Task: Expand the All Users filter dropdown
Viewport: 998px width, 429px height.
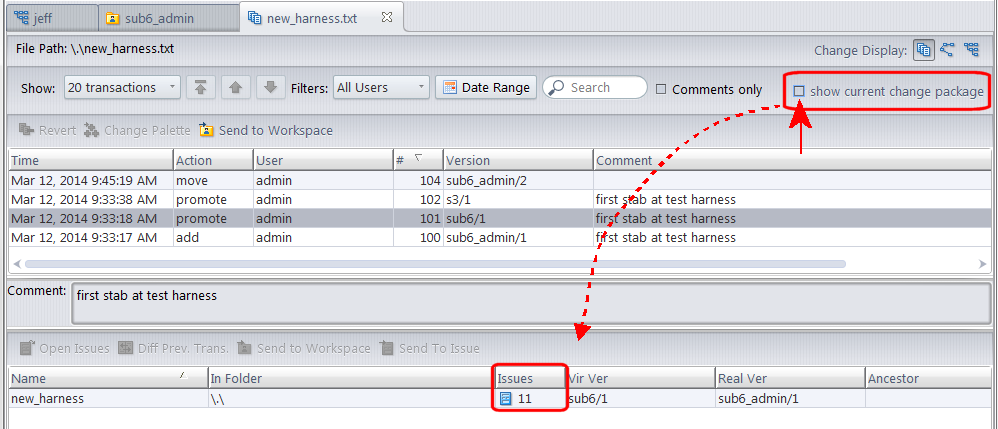Action: [381, 88]
